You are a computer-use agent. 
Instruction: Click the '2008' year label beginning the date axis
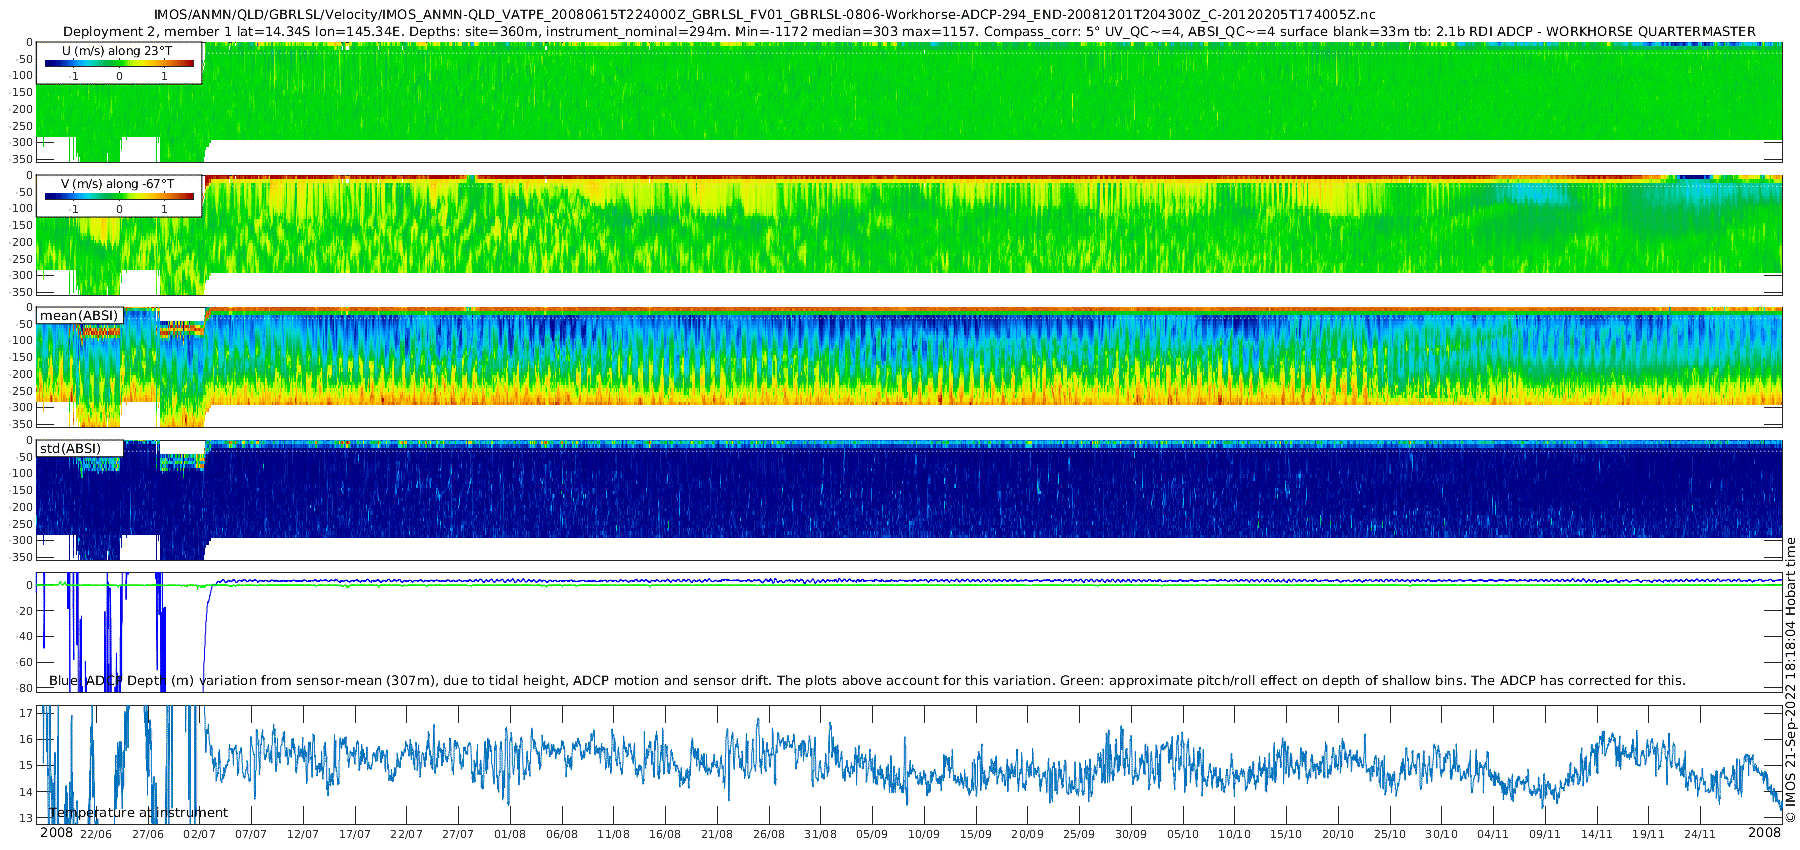pyautogui.click(x=56, y=833)
